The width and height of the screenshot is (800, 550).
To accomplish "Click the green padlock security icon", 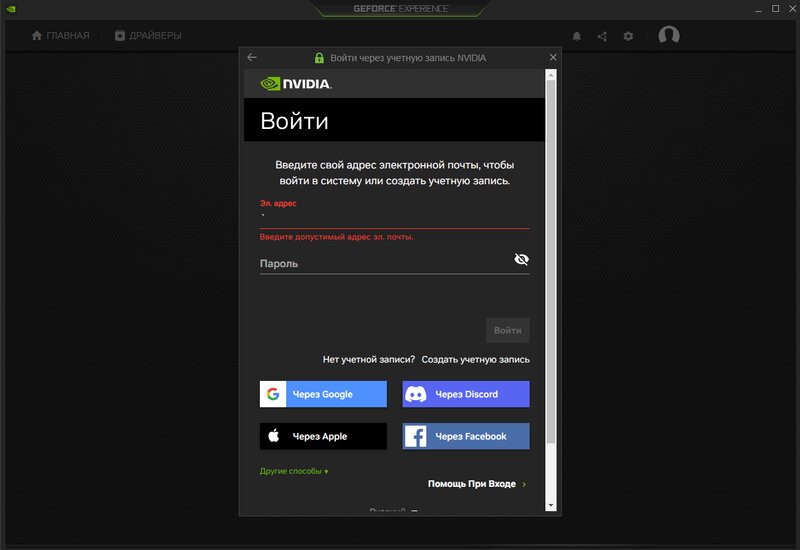I will pos(319,58).
